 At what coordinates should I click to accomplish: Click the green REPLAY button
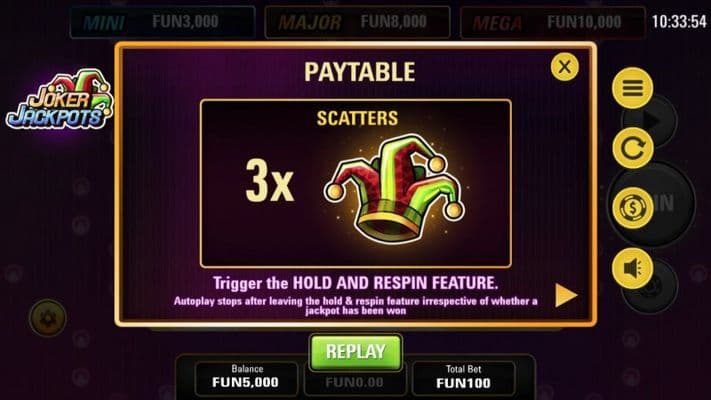(x=356, y=352)
